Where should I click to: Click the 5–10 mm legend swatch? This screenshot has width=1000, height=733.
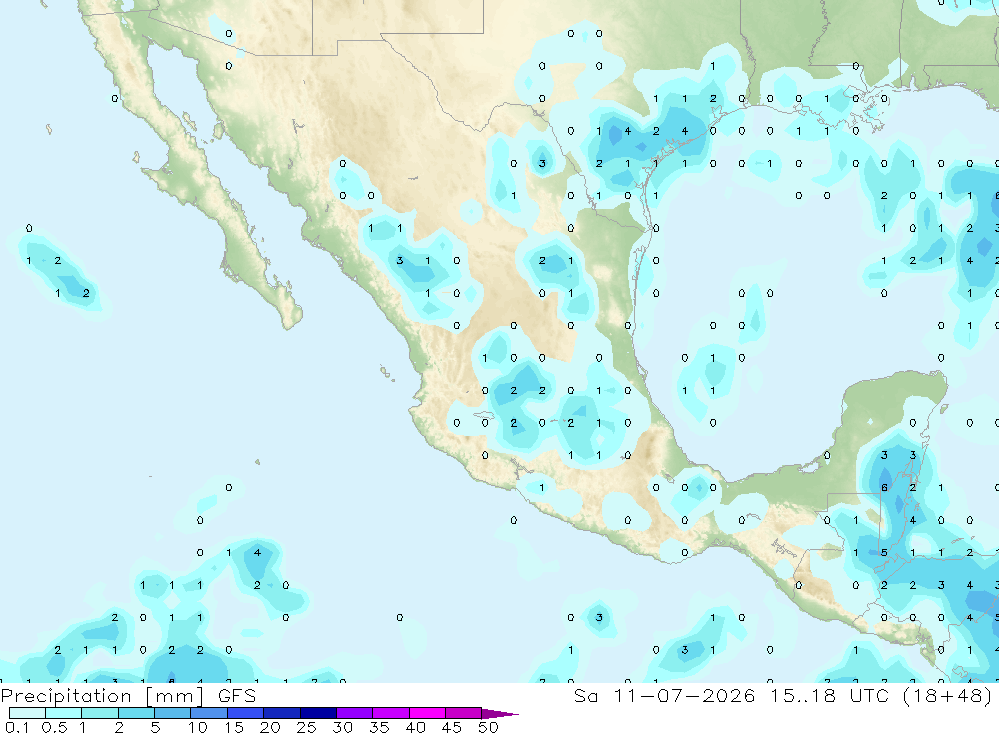[x=172, y=713]
